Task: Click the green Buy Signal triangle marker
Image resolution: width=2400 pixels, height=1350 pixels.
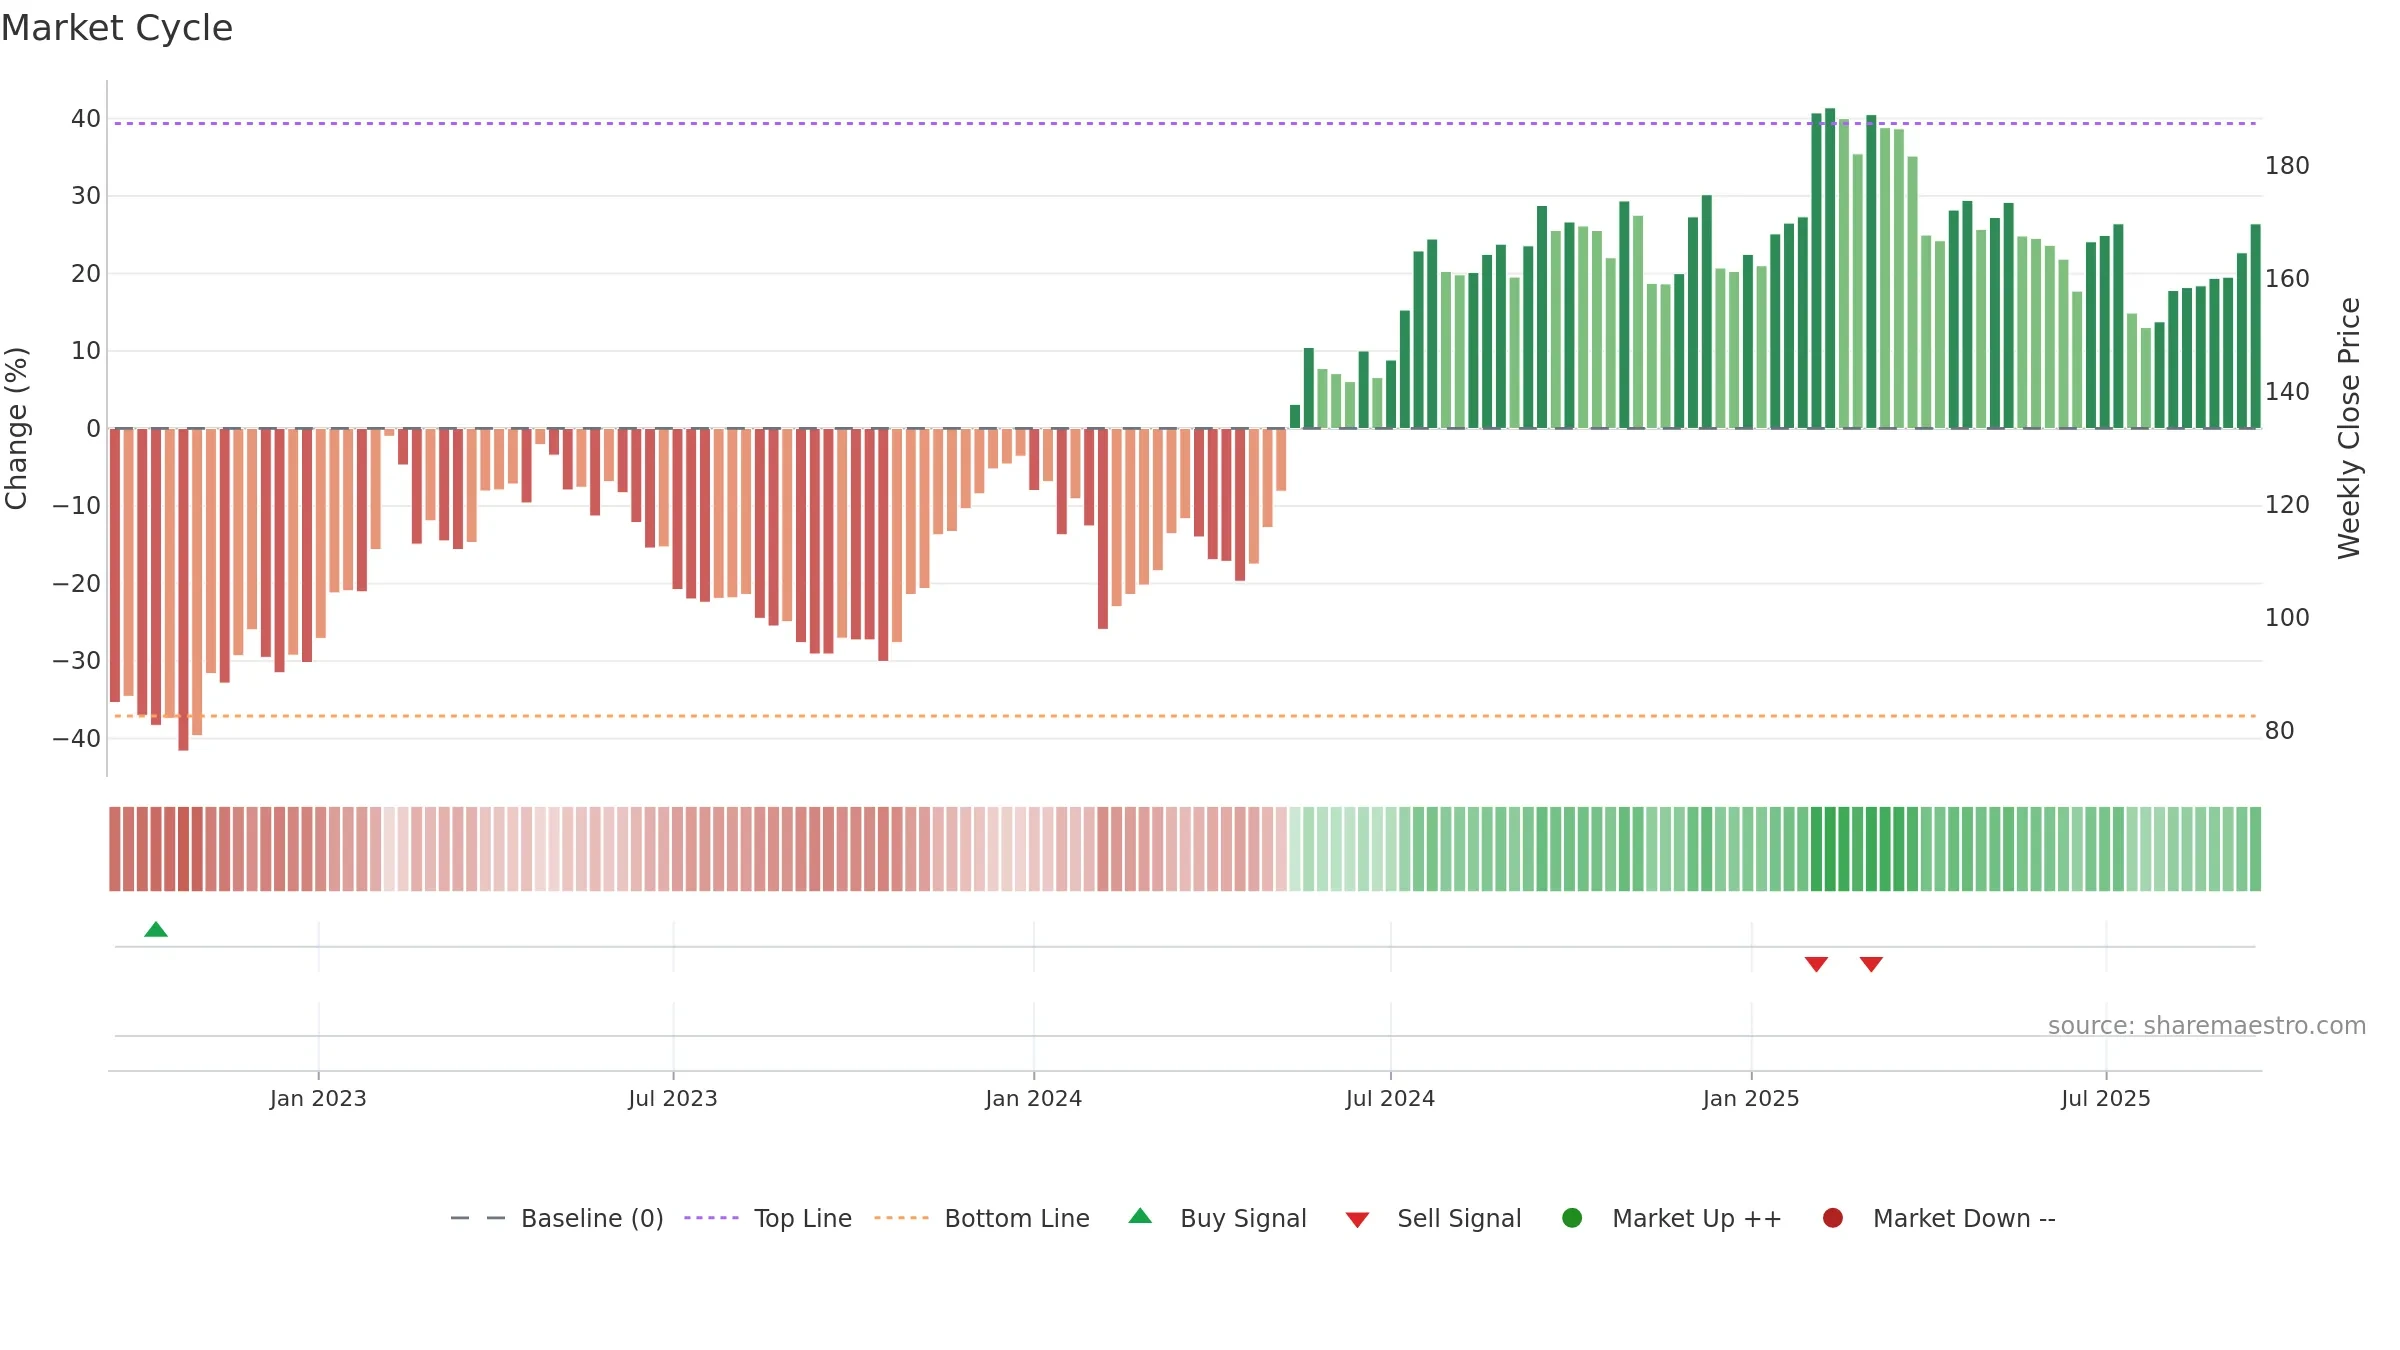Action: [x=156, y=930]
